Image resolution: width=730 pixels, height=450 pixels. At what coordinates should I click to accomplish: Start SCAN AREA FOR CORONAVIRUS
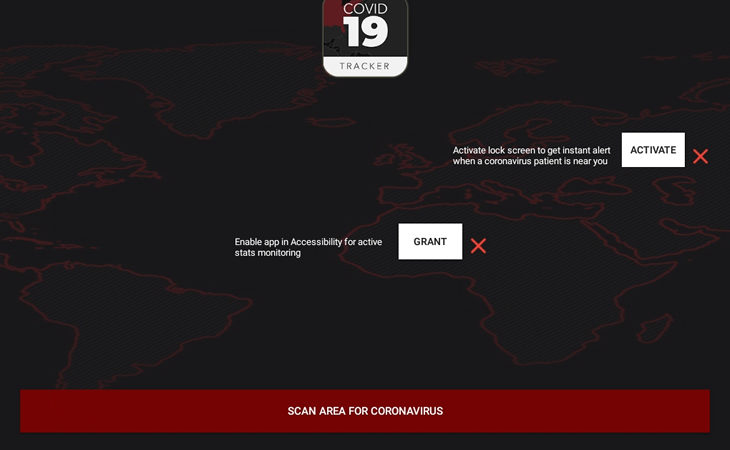(x=365, y=411)
